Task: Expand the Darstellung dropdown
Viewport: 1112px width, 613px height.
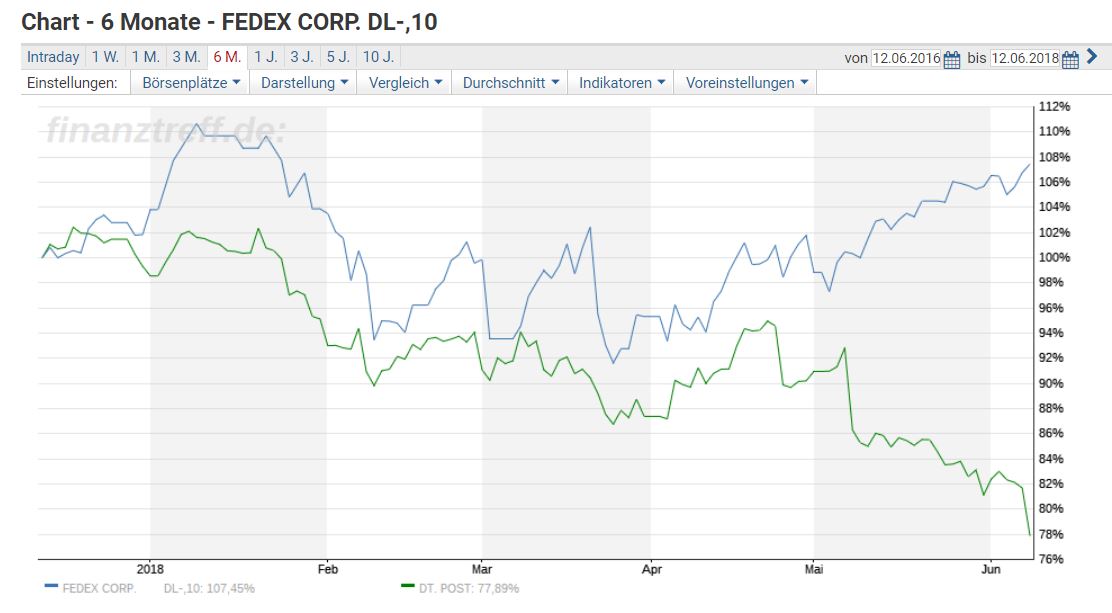Action: pos(304,83)
